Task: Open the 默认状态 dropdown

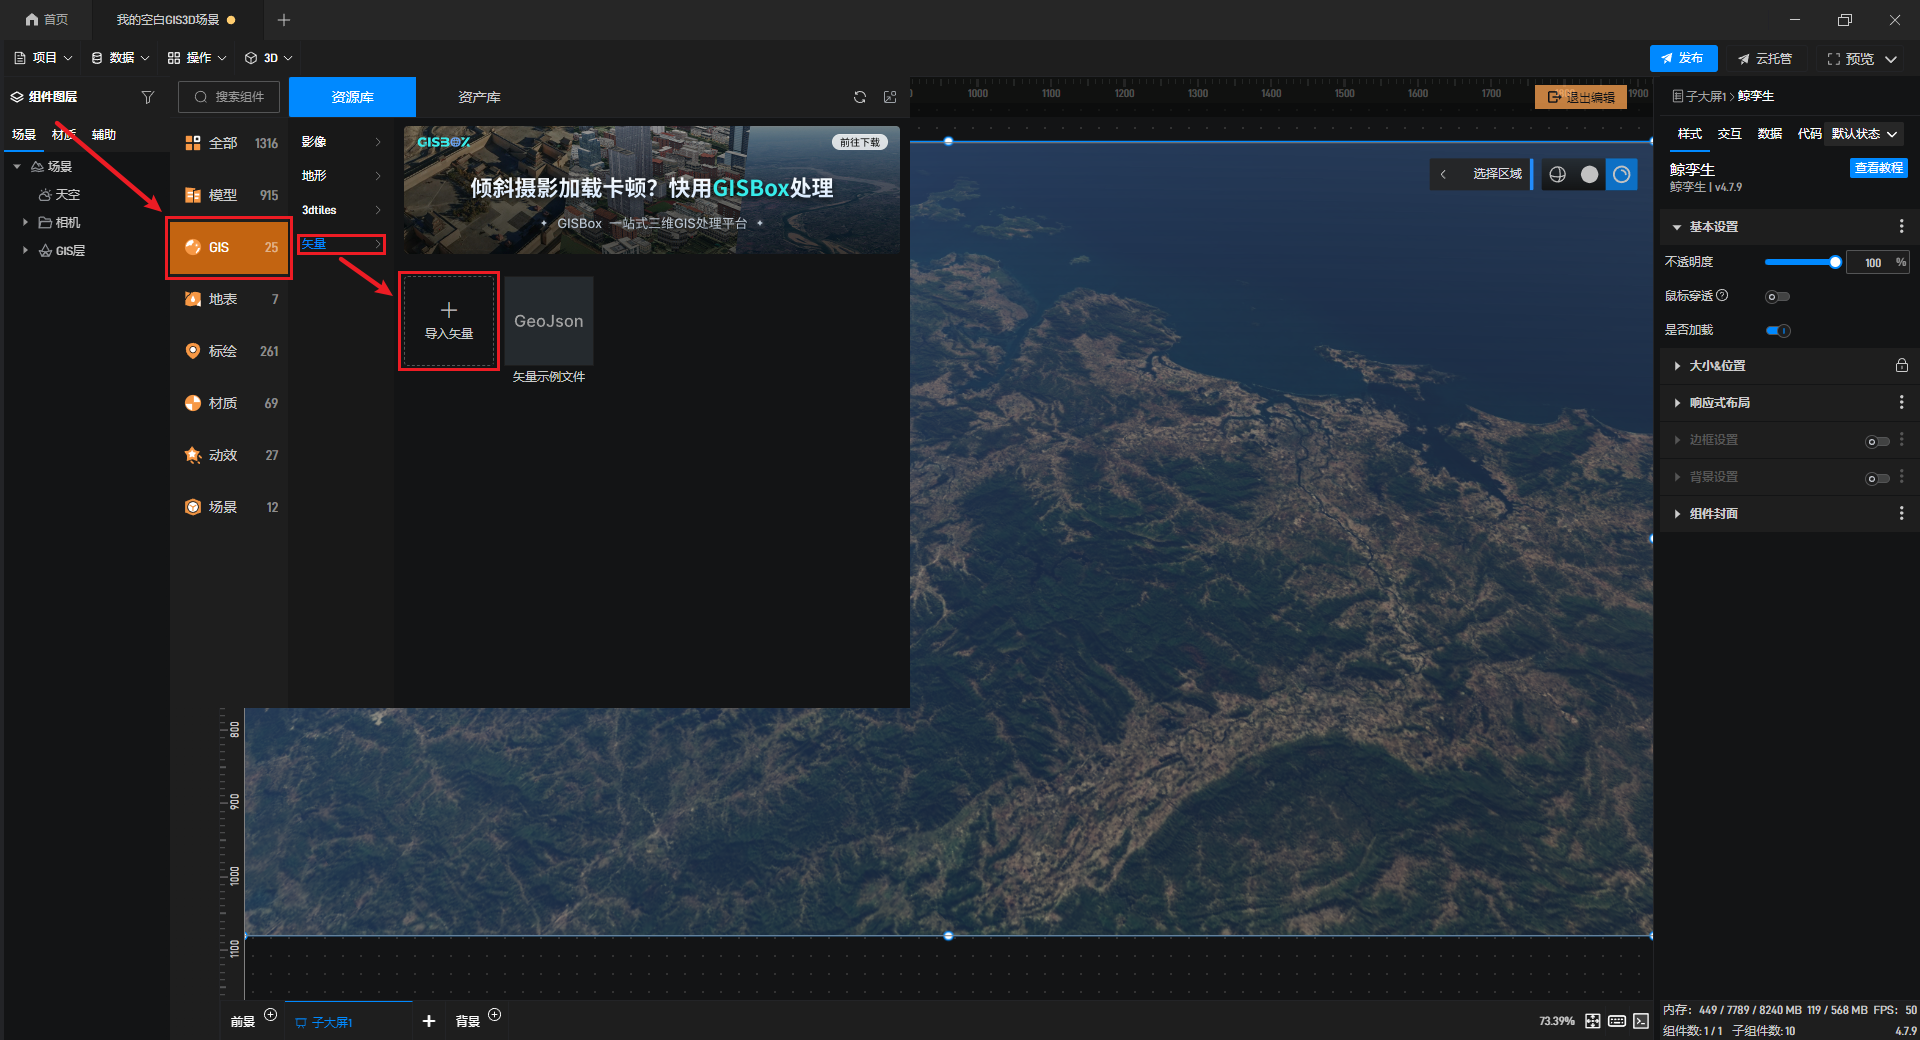Action: (x=1864, y=134)
